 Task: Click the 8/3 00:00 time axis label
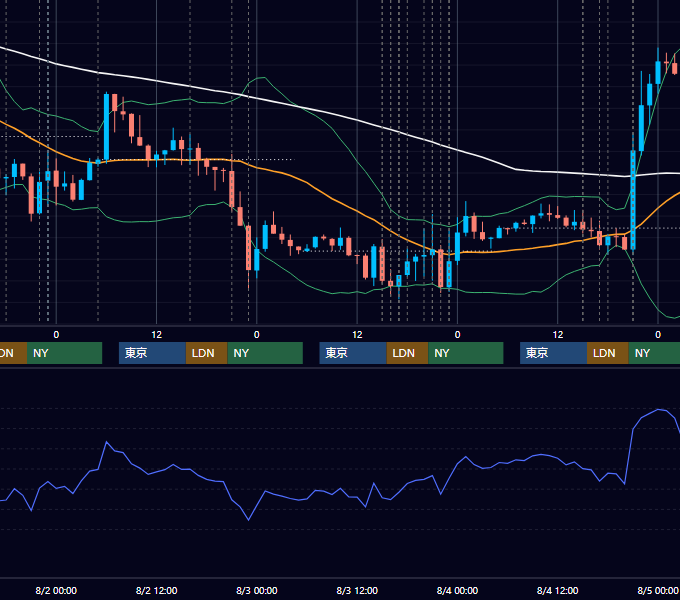[x=257, y=590]
